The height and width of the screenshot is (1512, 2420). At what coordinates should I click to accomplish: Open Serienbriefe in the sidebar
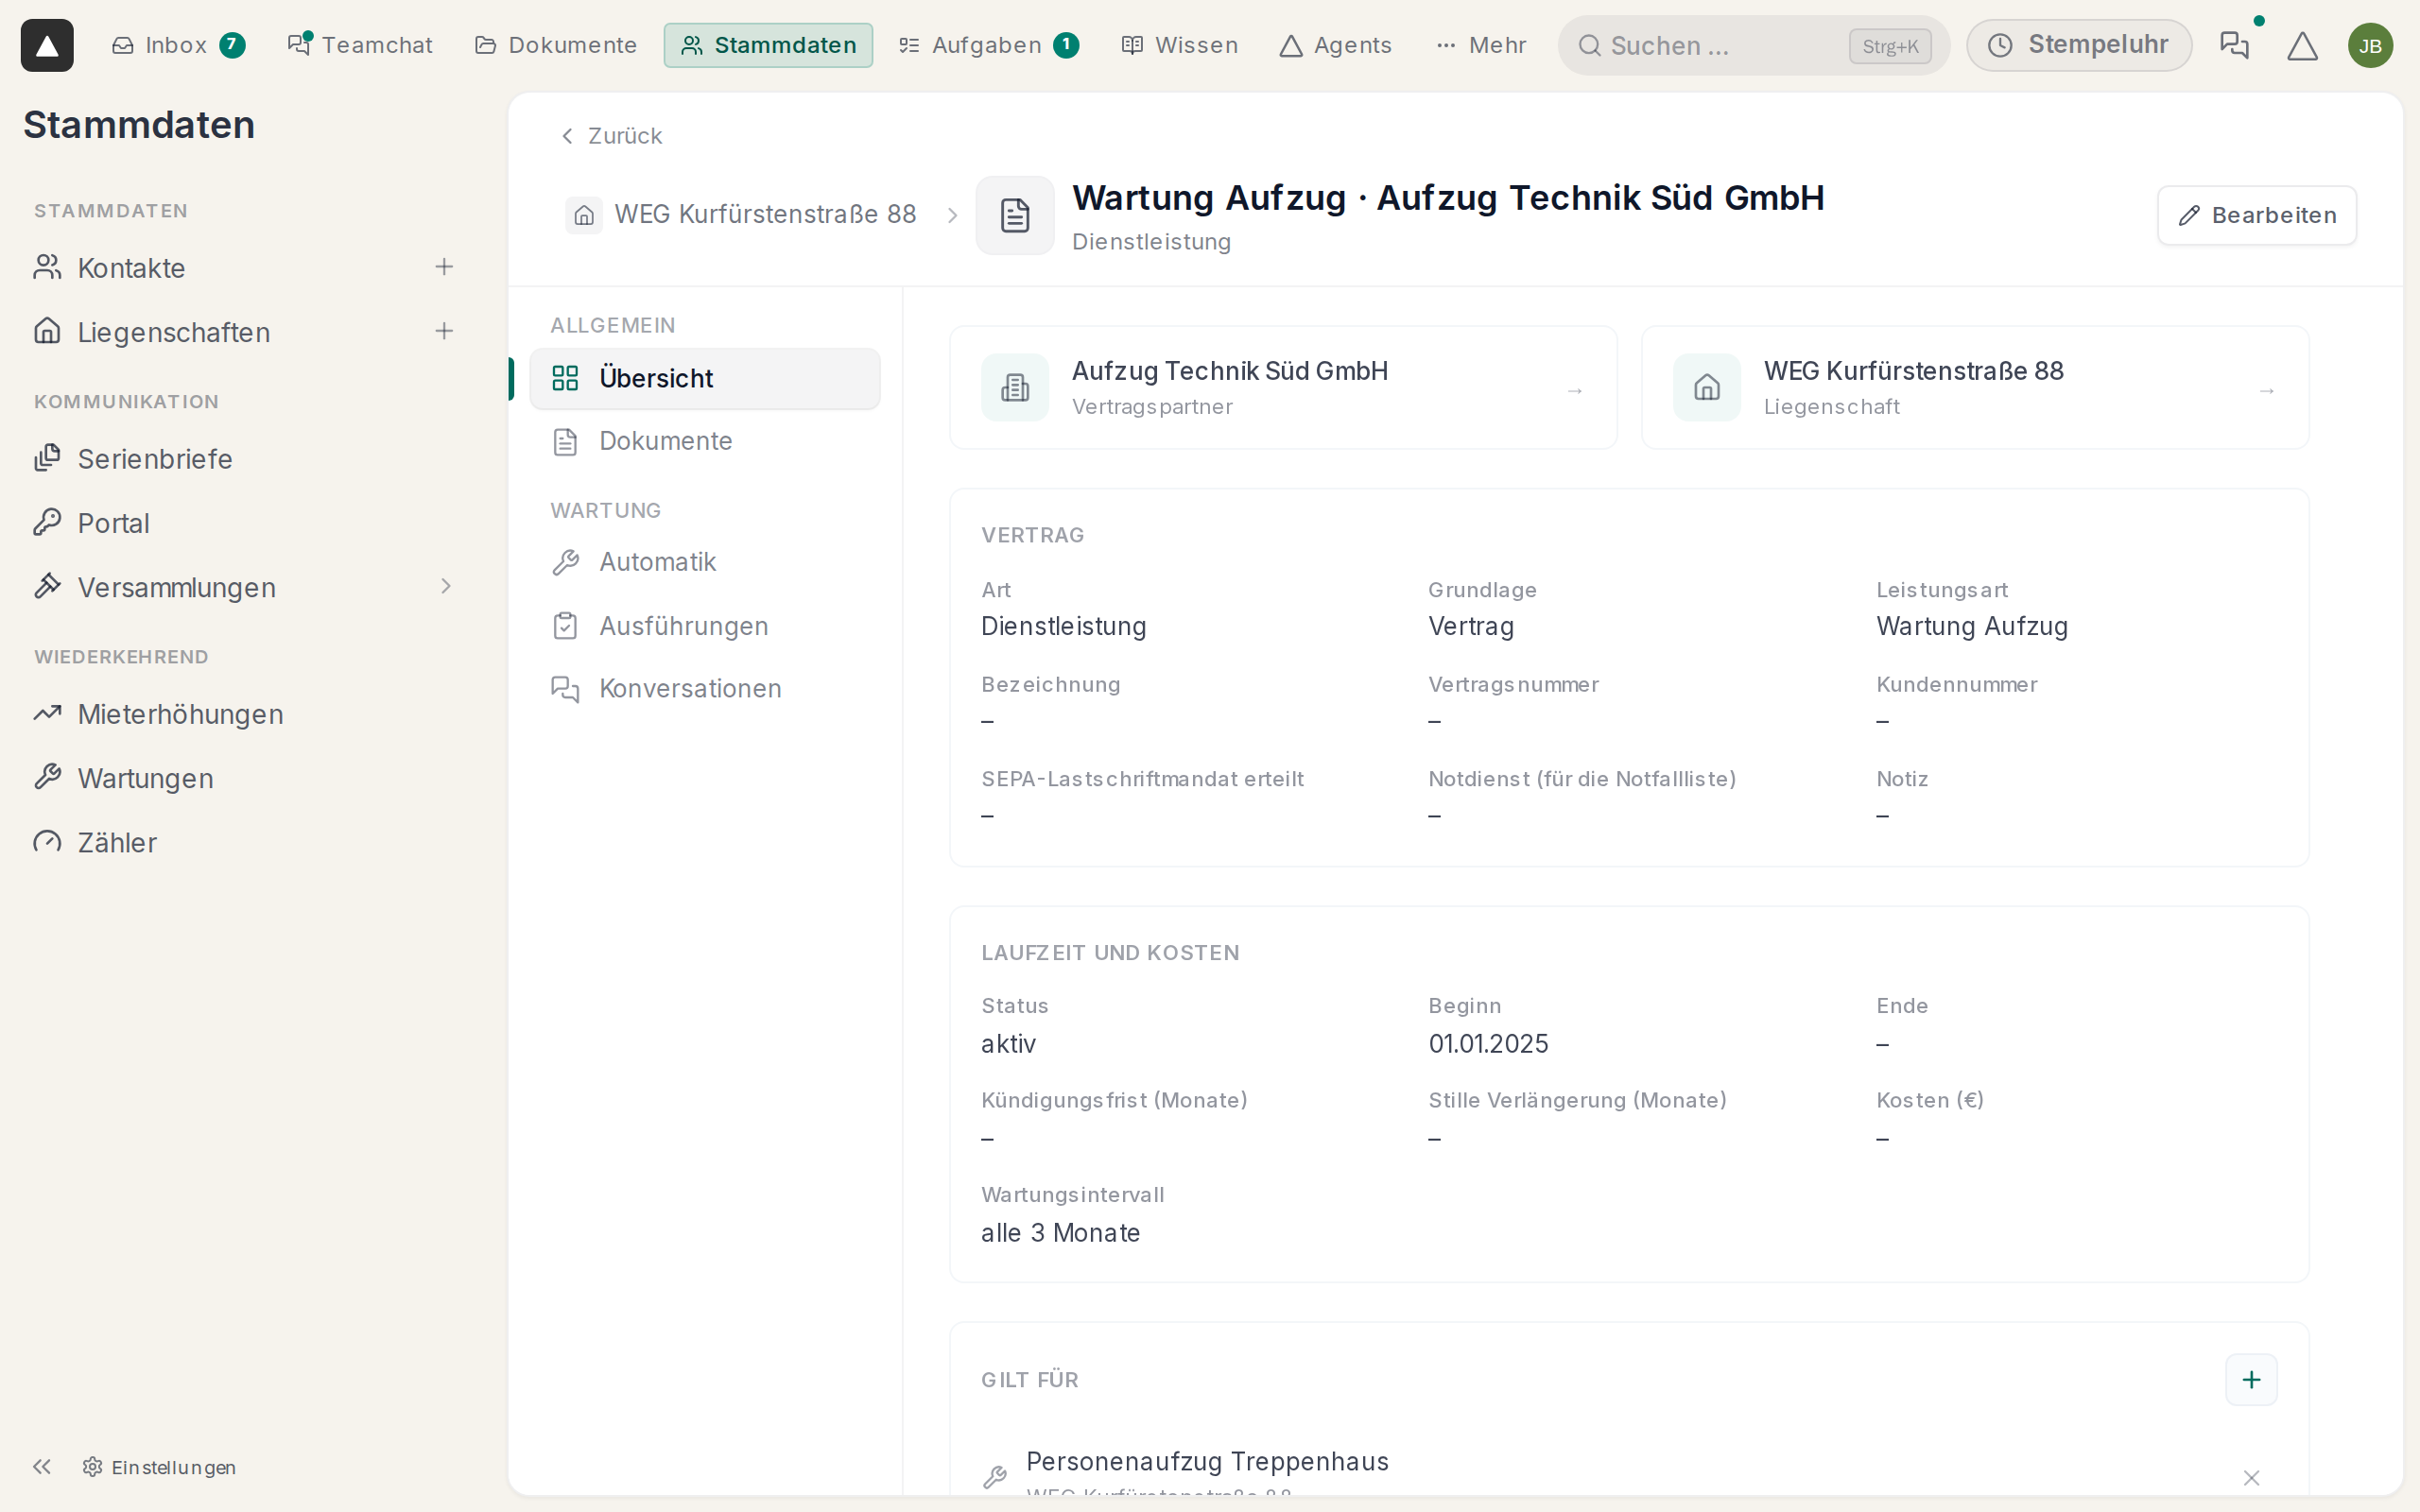click(x=245, y=458)
